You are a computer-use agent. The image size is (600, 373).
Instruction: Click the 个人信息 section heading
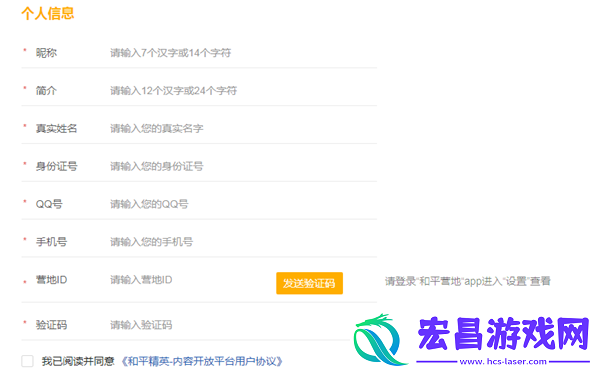pos(48,13)
